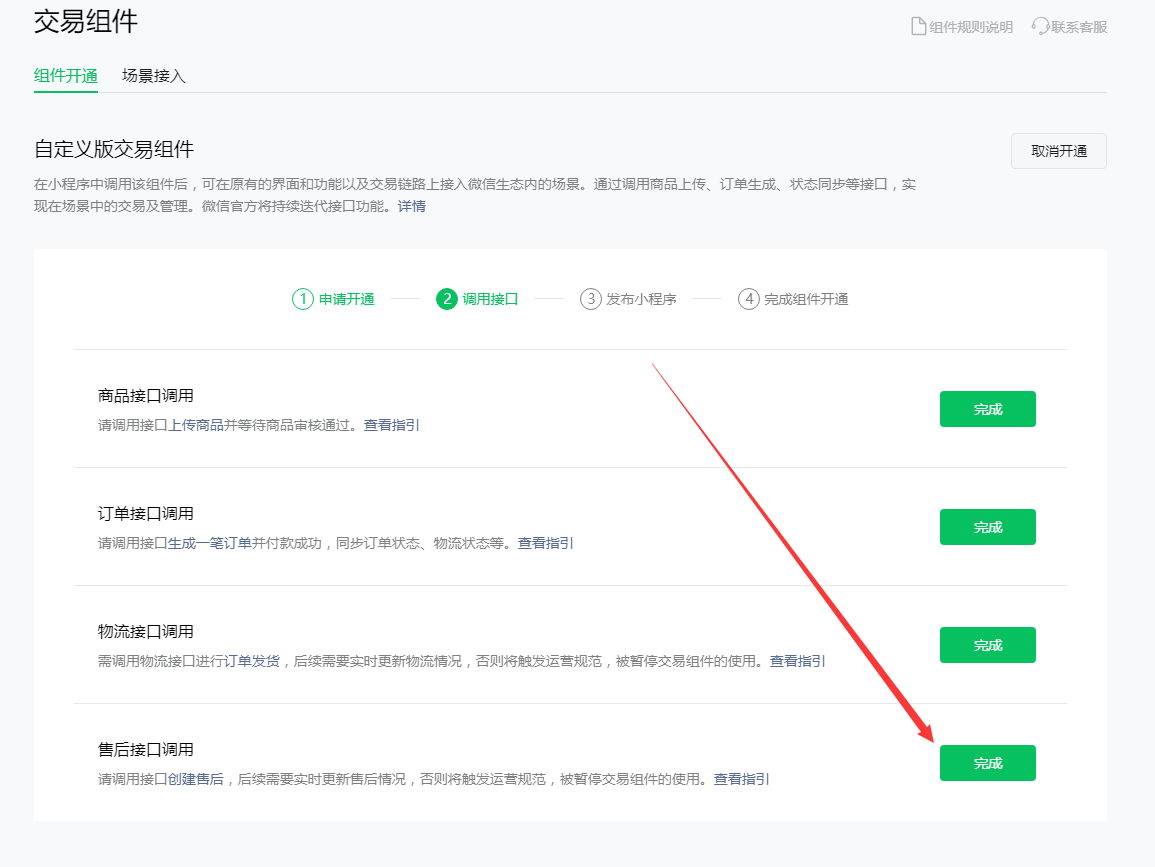Click the 组件规则说明 text link
The height and width of the screenshot is (867, 1155).
(x=971, y=27)
